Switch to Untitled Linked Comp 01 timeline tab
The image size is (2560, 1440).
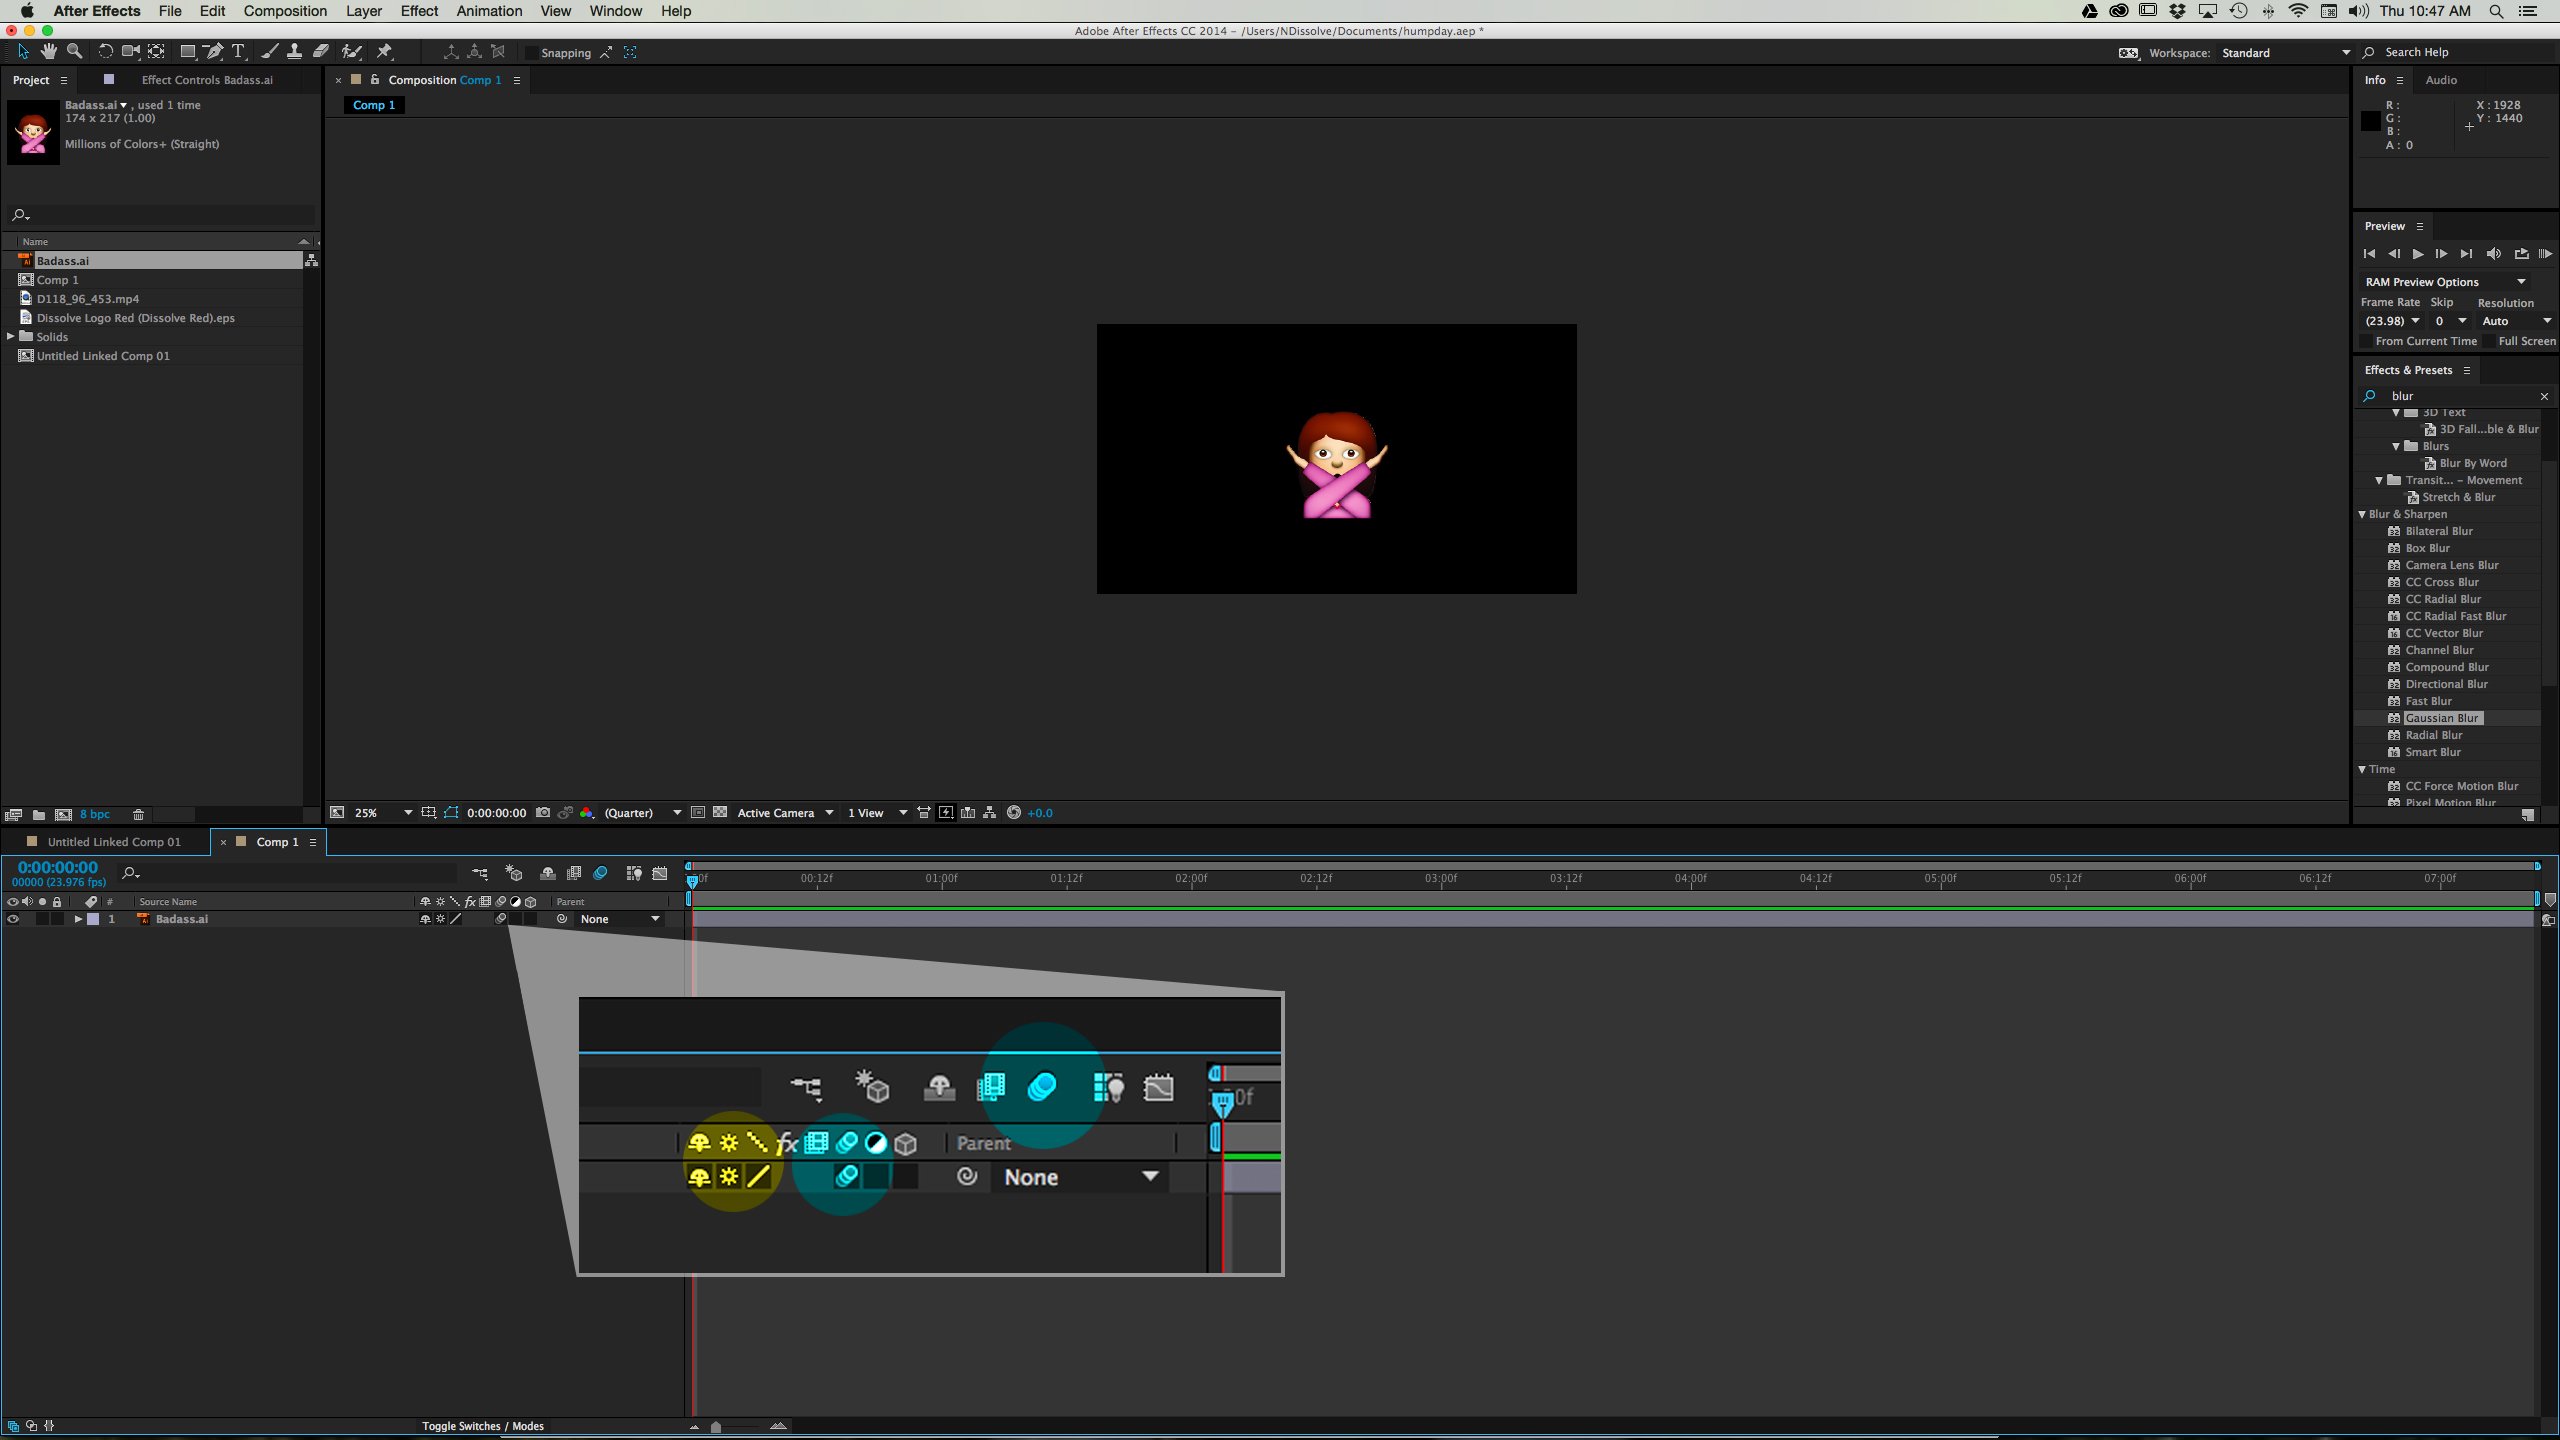click(114, 842)
